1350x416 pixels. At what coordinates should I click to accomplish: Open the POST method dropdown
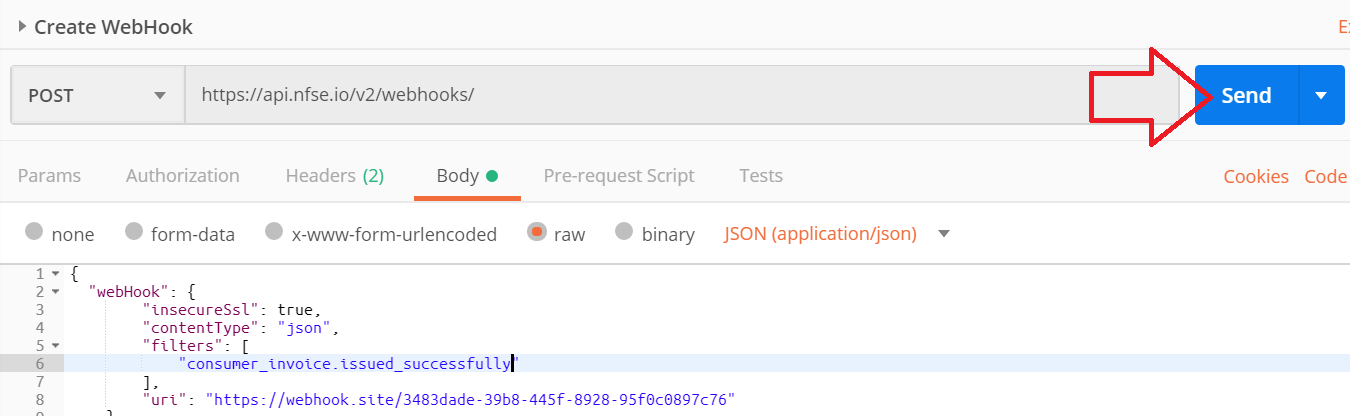(97, 96)
